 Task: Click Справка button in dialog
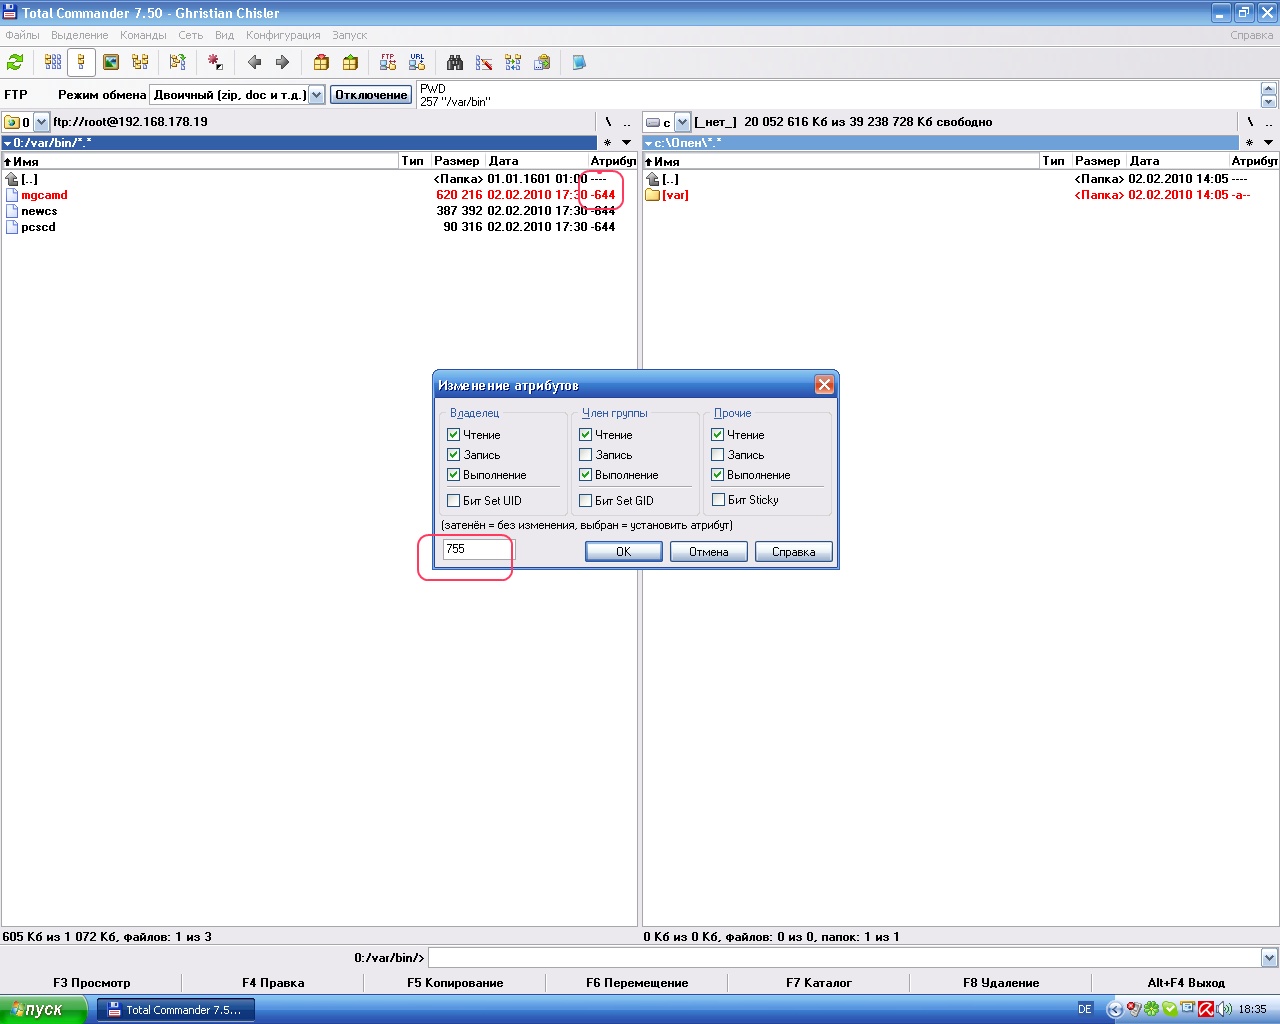coord(794,552)
